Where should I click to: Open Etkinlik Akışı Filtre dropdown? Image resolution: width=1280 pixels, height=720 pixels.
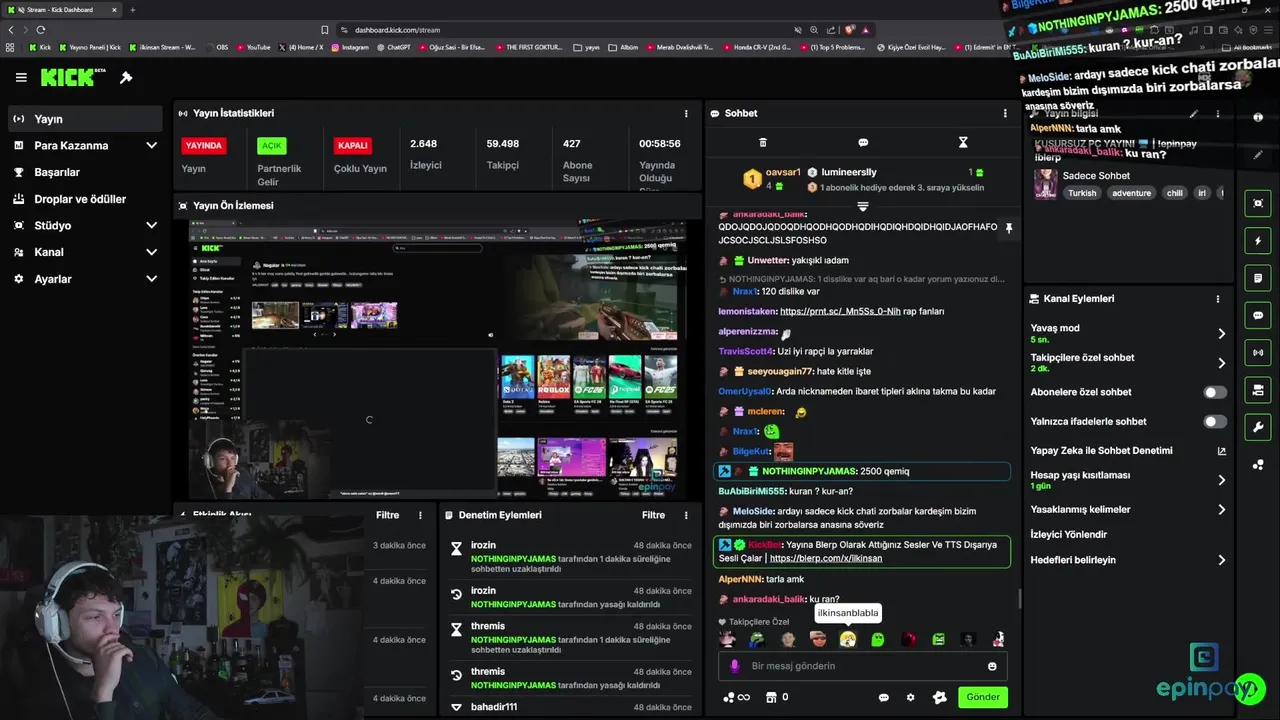click(x=387, y=515)
